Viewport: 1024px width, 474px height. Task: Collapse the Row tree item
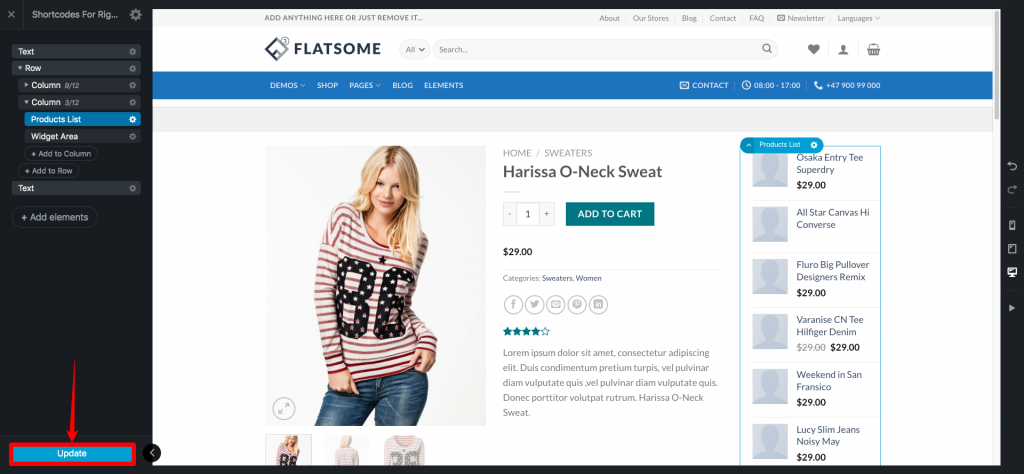pos(20,68)
